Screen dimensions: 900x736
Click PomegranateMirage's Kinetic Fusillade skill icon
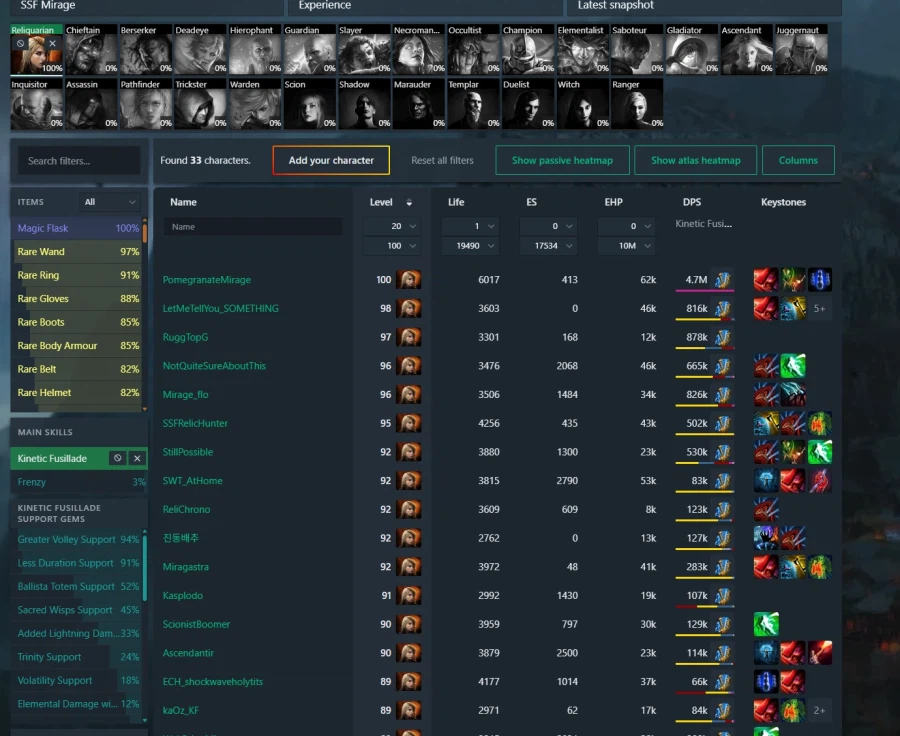pos(723,280)
